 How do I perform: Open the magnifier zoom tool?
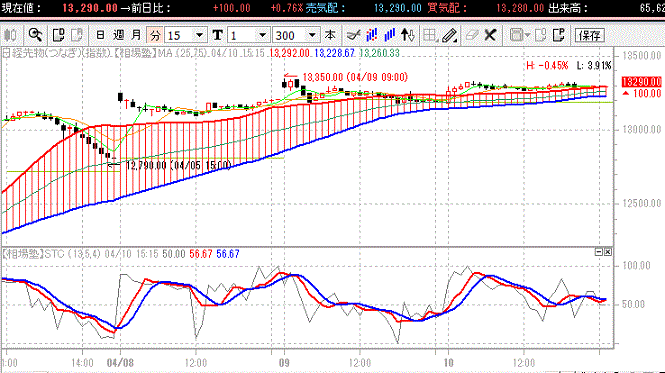coord(35,35)
